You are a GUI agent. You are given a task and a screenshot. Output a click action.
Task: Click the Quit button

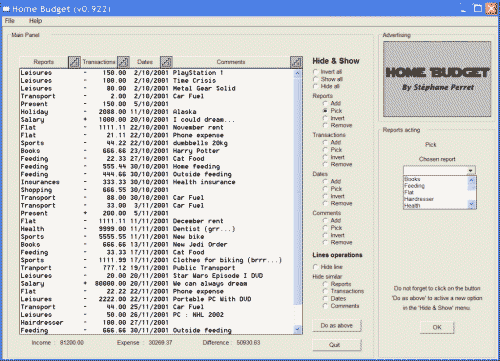pyautogui.click(x=337, y=345)
